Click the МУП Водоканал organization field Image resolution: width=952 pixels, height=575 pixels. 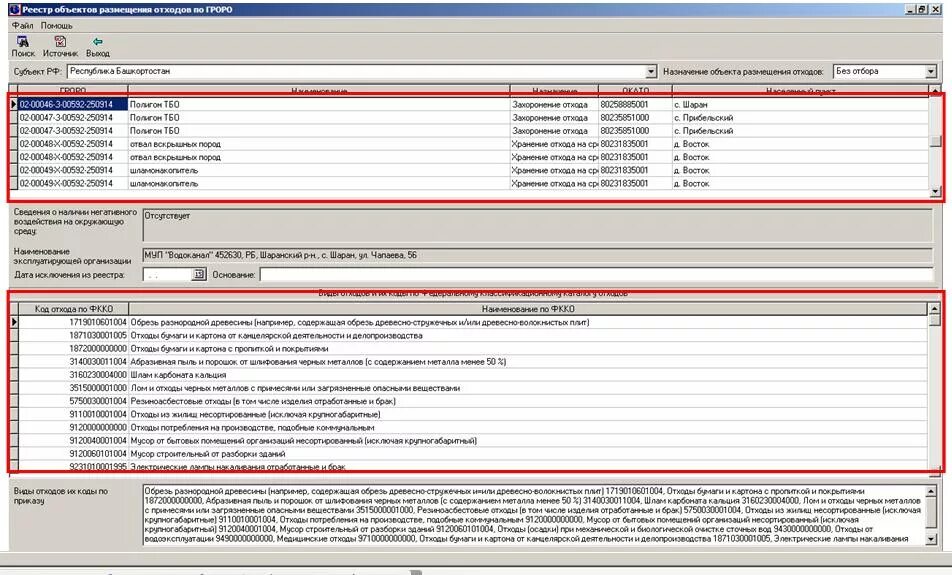537,255
